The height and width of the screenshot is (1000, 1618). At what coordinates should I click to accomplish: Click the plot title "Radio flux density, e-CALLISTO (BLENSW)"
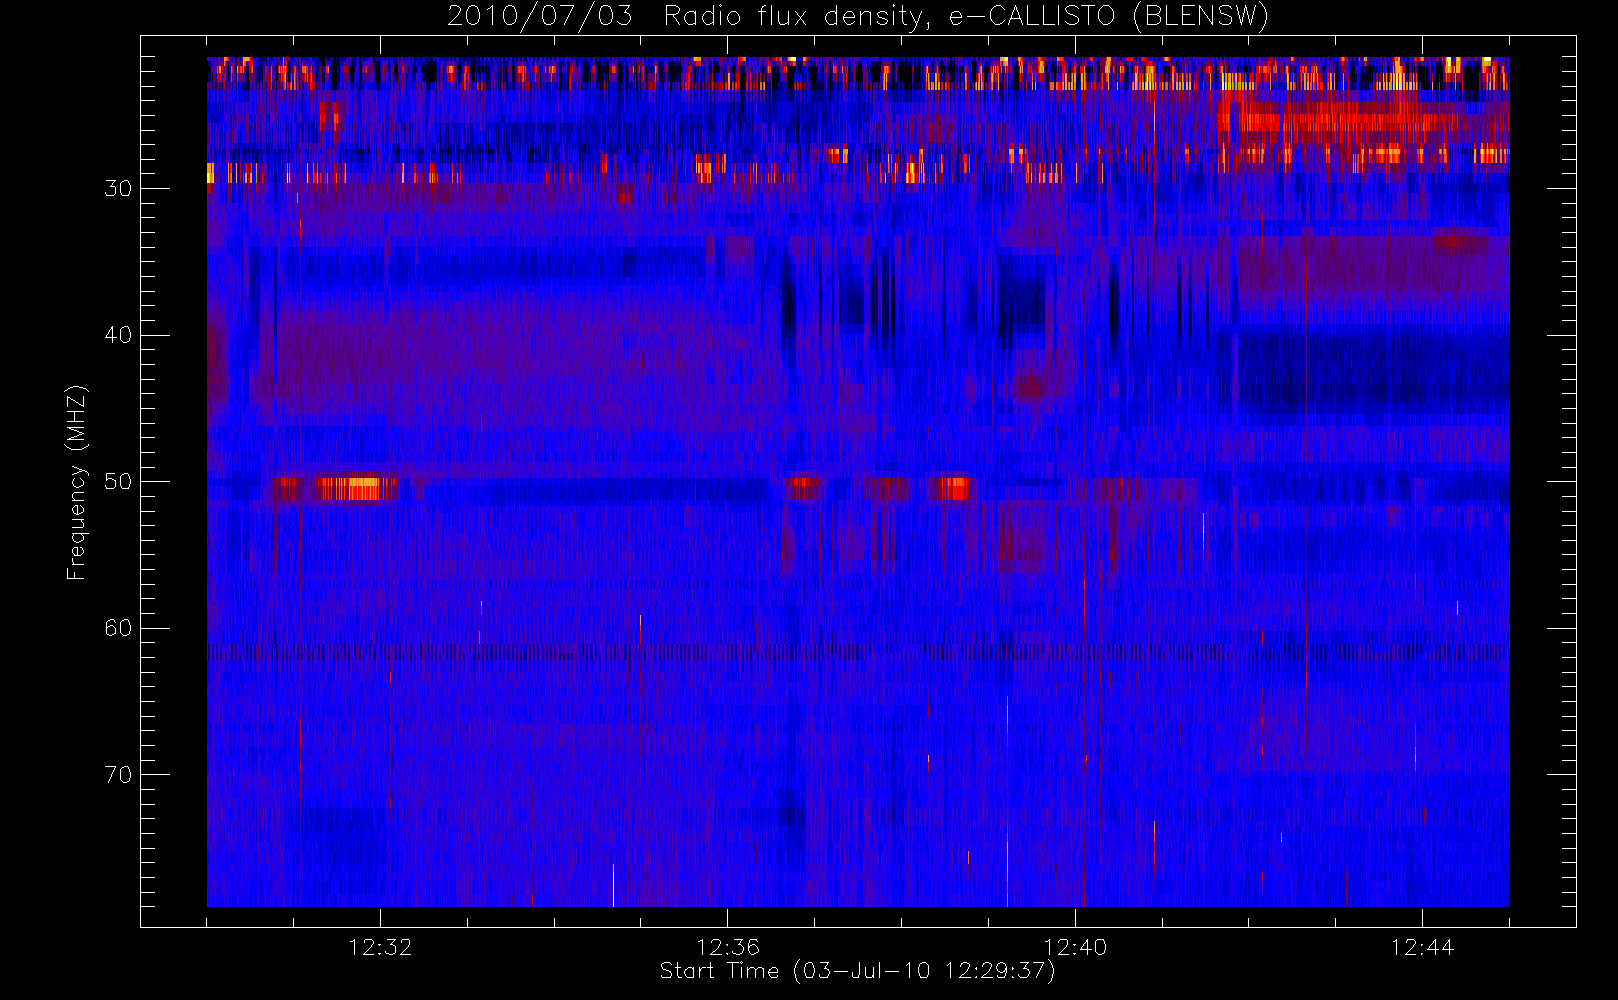(966, 17)
